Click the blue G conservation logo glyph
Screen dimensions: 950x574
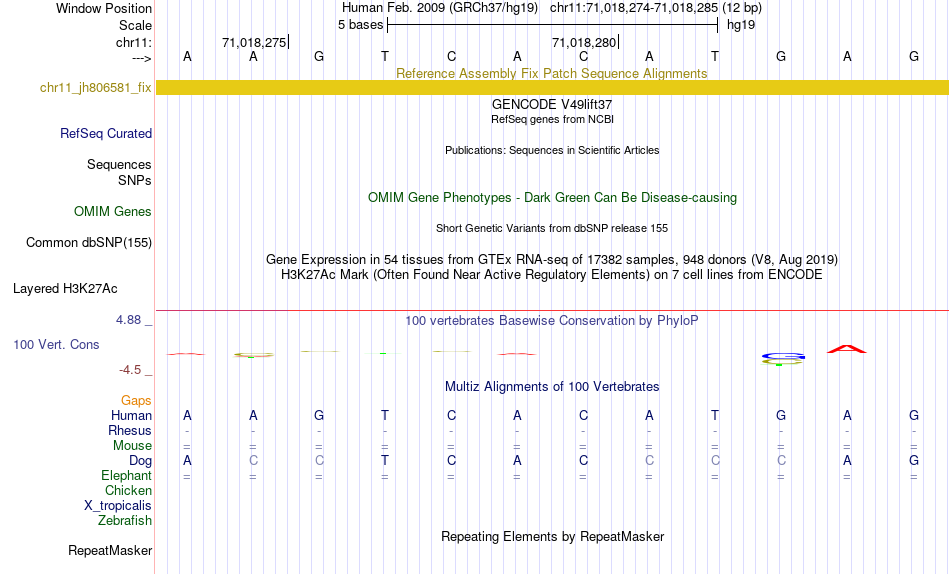click(x=783, y=356)
